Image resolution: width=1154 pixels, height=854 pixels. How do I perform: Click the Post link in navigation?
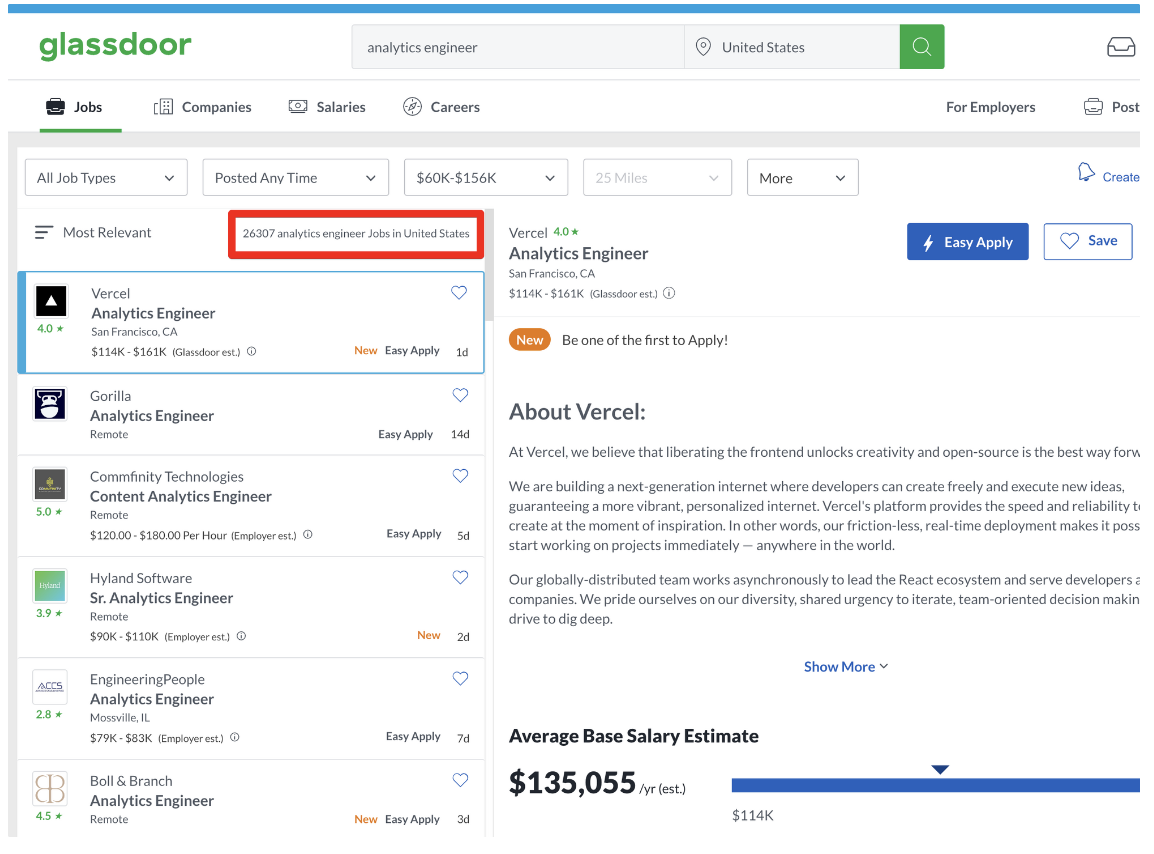coord(1111,107)
